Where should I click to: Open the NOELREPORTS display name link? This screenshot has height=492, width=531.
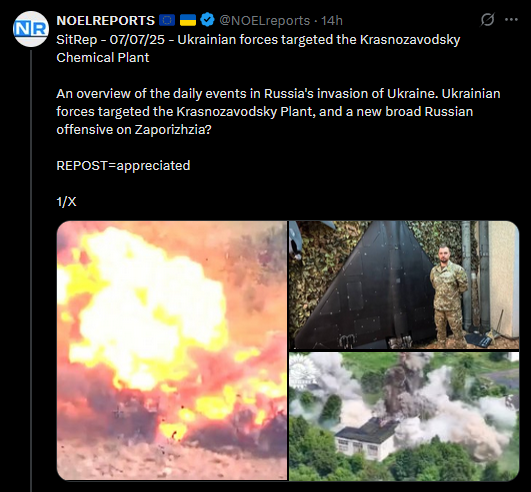click(x=106, y=21)
